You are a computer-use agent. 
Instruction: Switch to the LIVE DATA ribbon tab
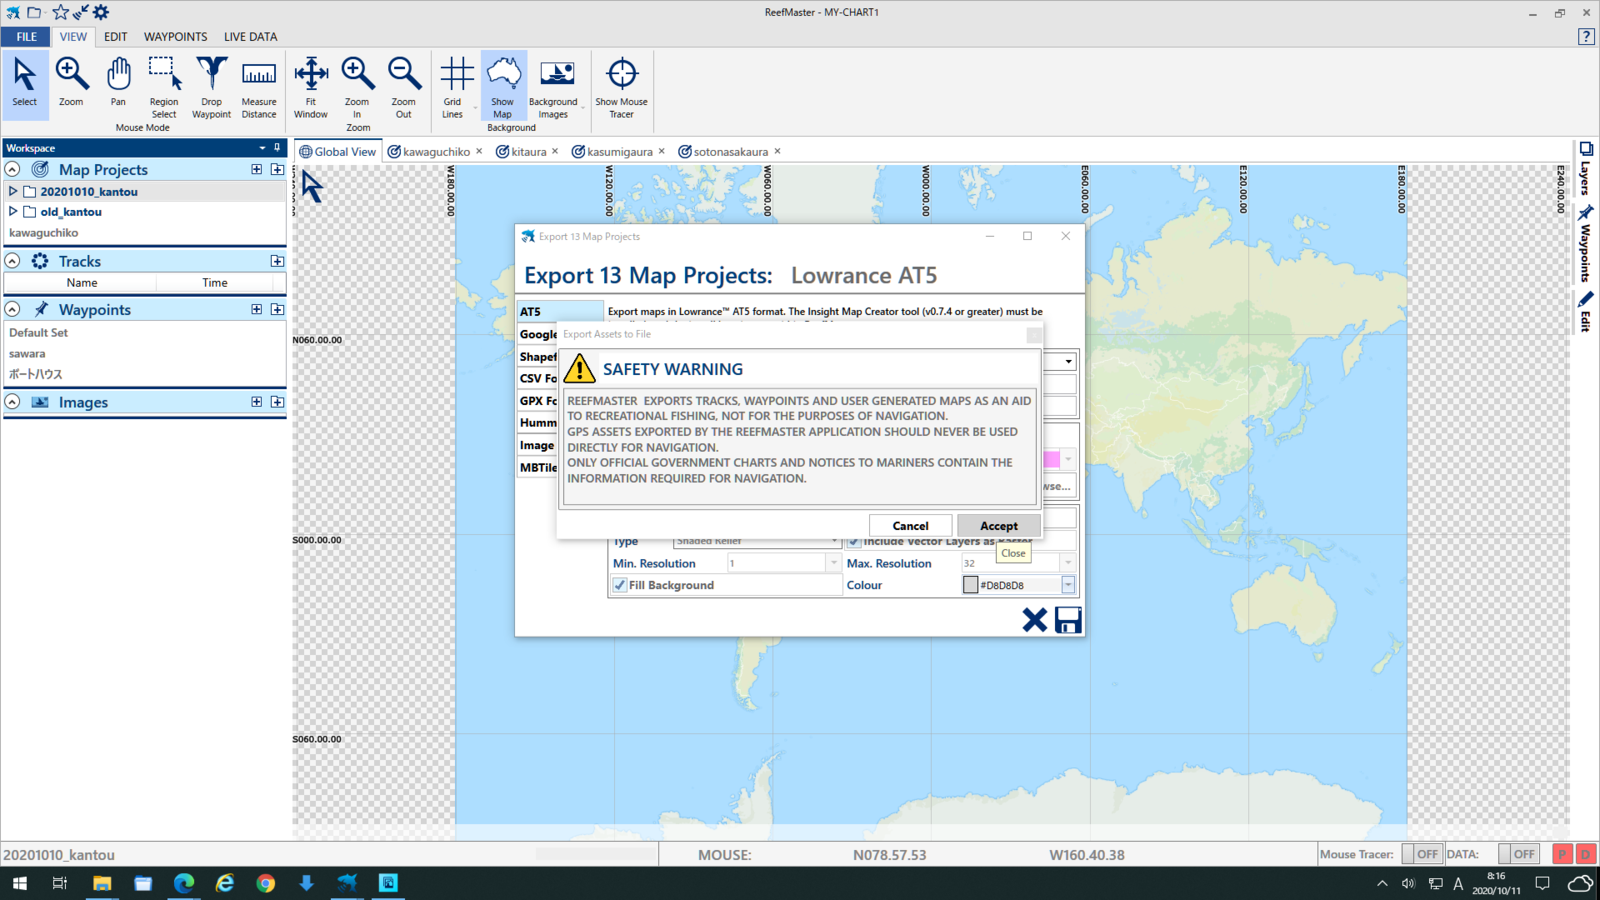click(x=251, y=36)
